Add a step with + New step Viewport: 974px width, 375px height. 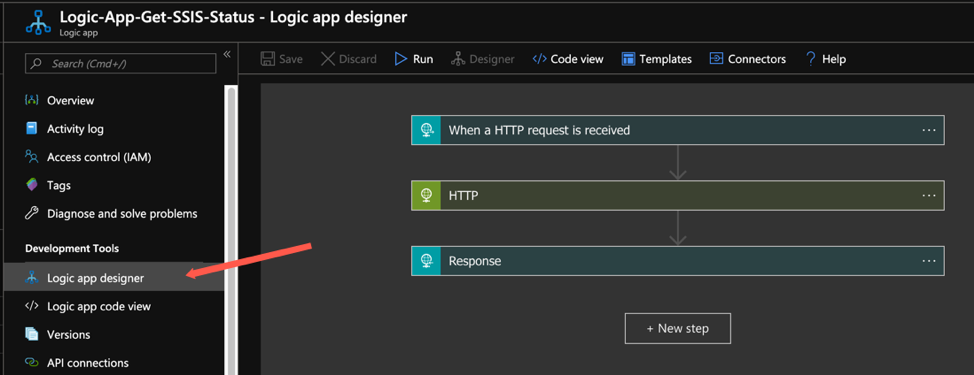(x=678, y=328)
